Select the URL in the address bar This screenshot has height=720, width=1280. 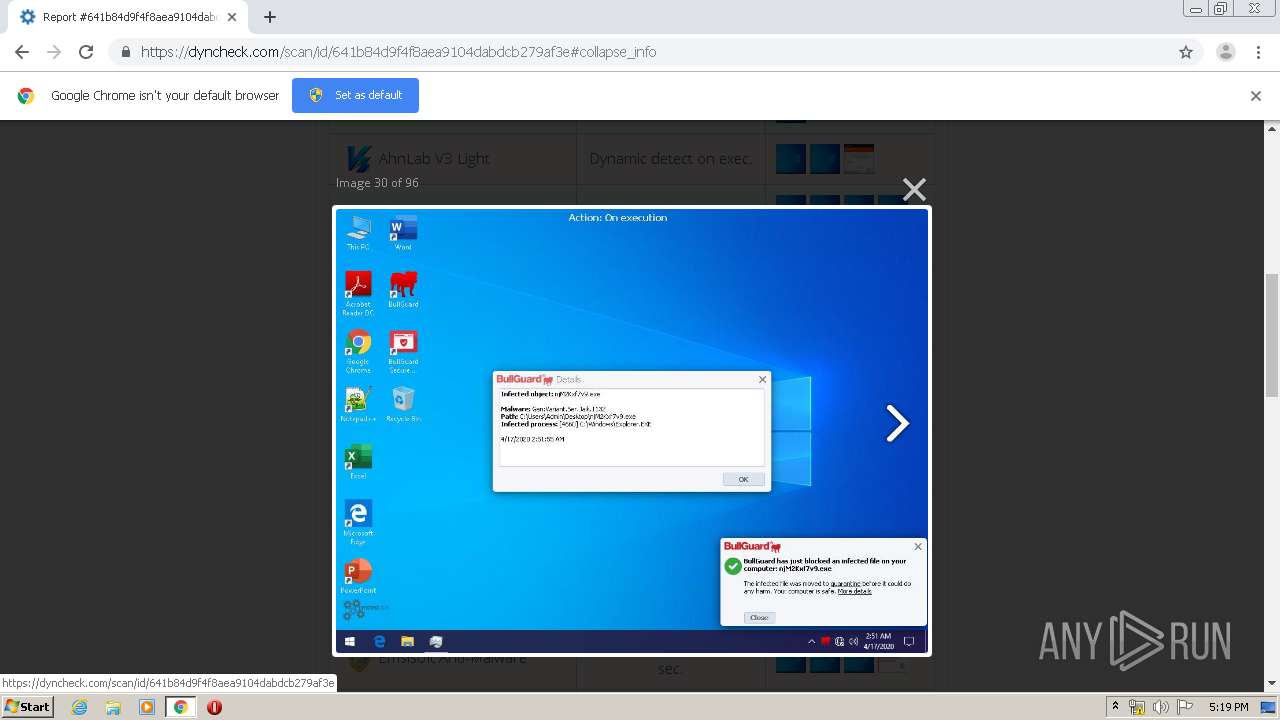[x=398, y=52]
